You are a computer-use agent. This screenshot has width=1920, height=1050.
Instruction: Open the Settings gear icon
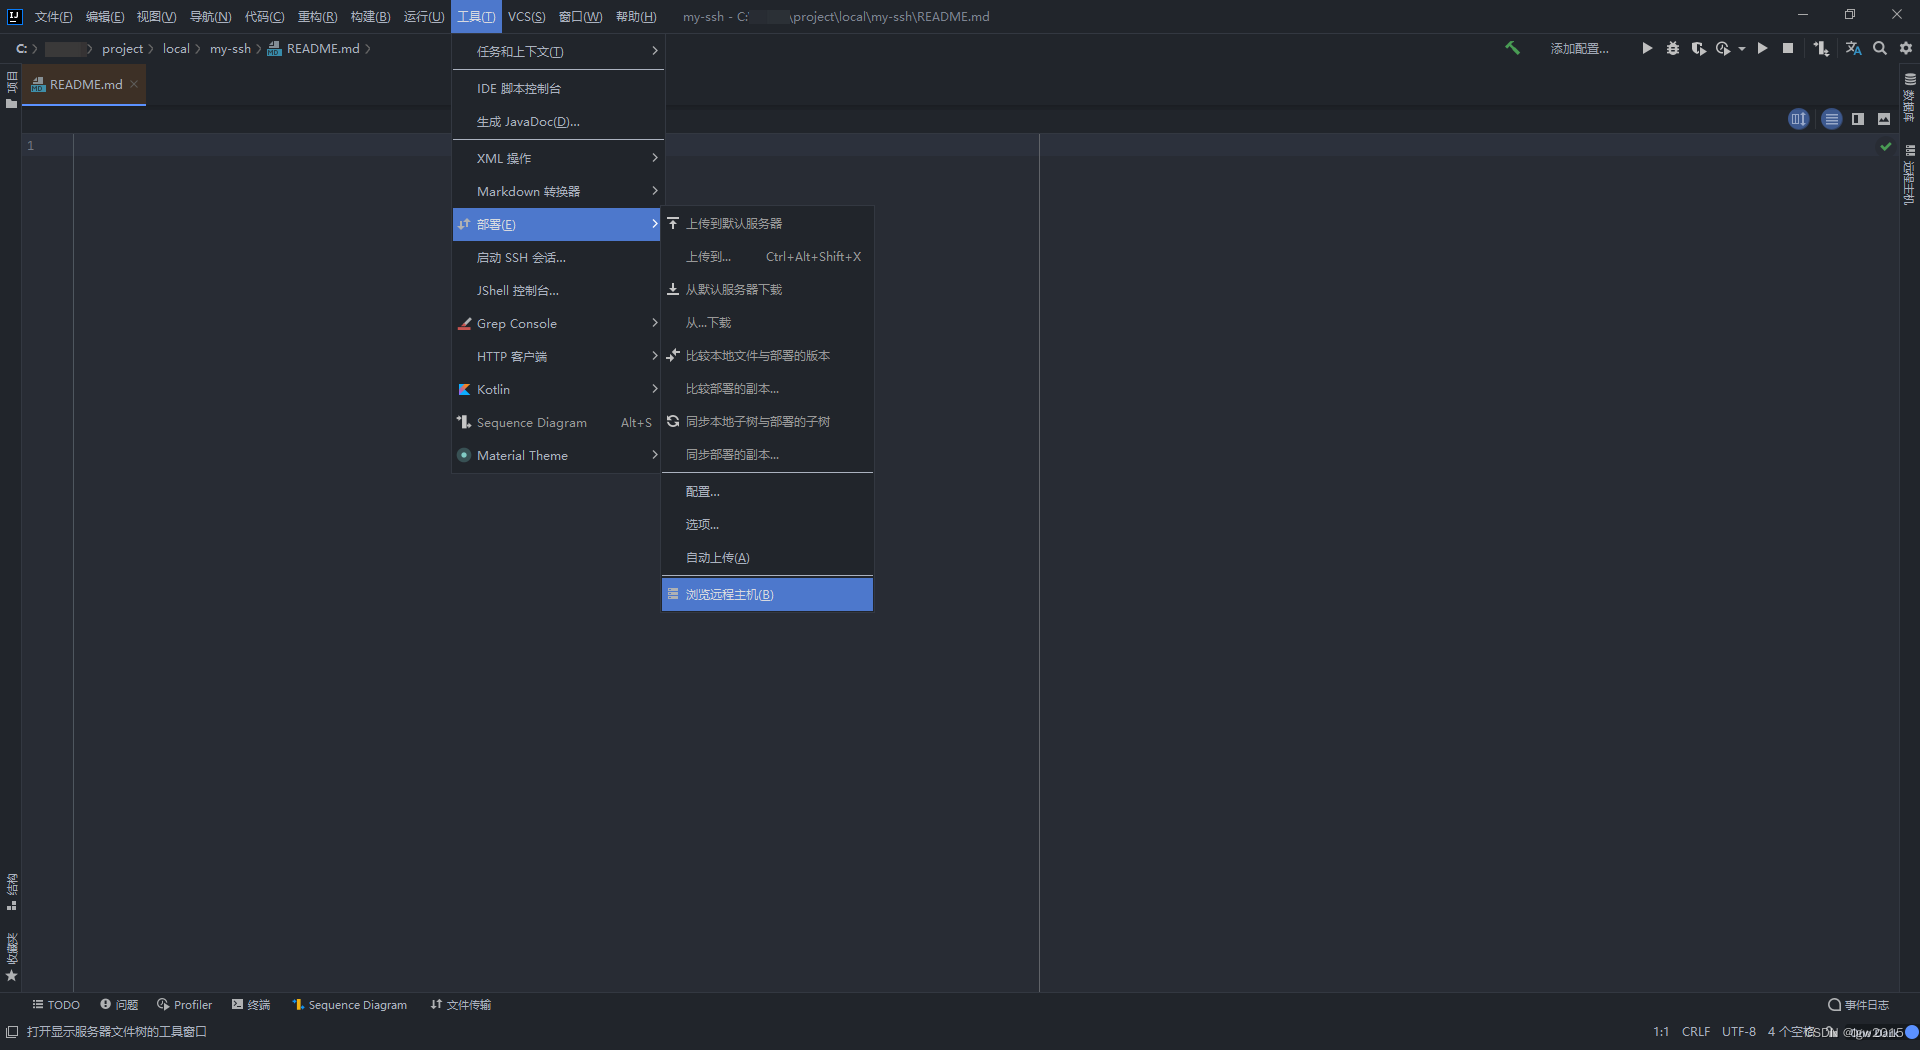point(1905,48)
